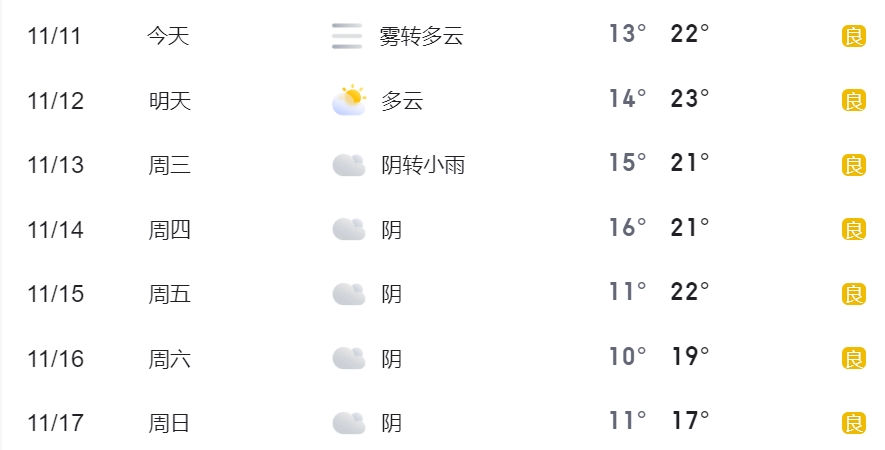Click the cloud icon on 周日 row
Image resolution: width=885 pixels, height=450 pixels.
click(349, 423)
